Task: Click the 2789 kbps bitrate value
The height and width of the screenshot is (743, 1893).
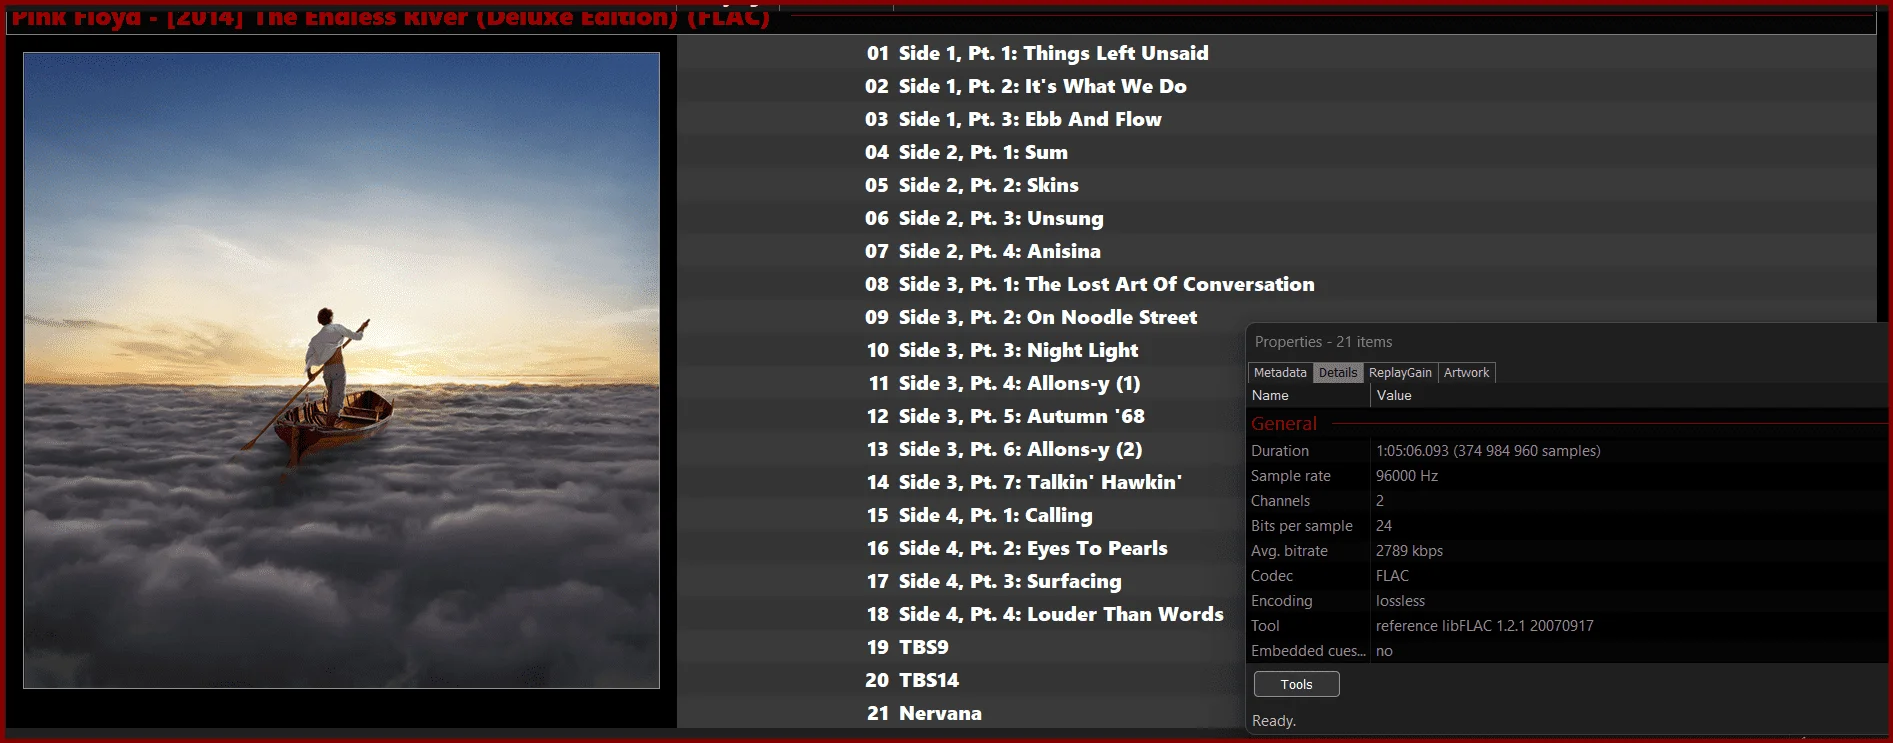Action: tap(1409, 551)
